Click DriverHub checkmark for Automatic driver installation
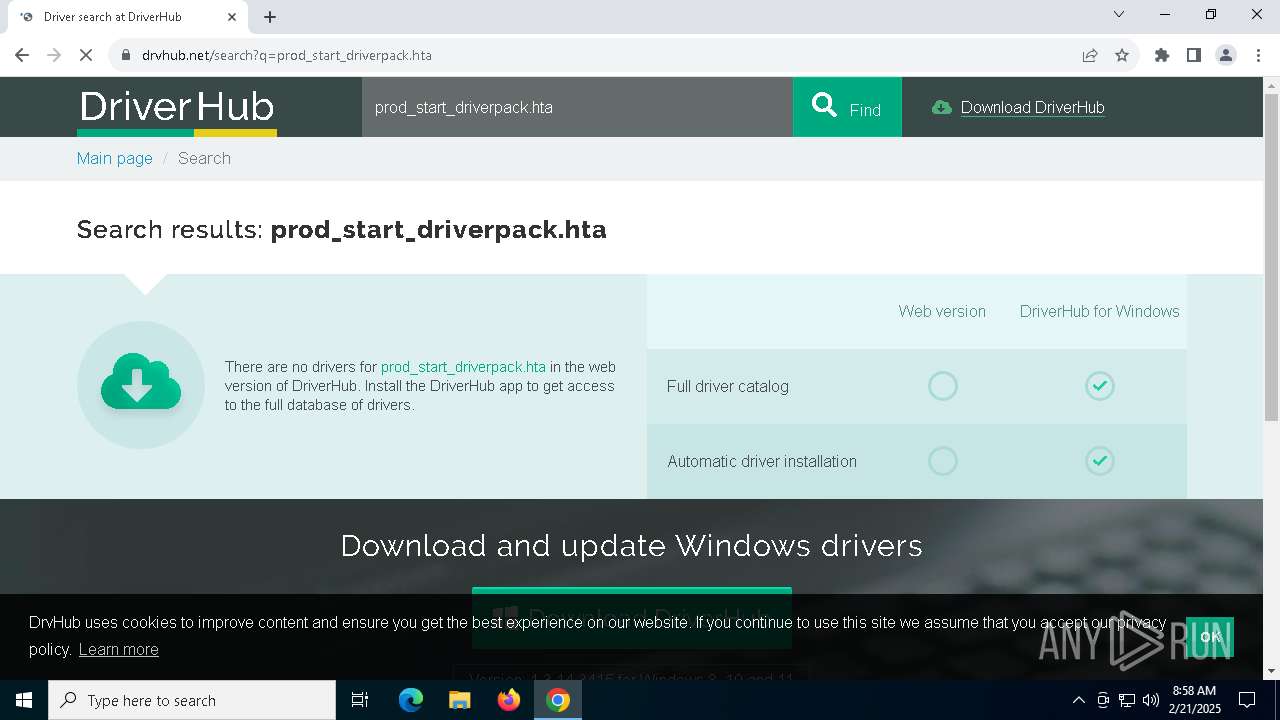 click(1100, 461)
